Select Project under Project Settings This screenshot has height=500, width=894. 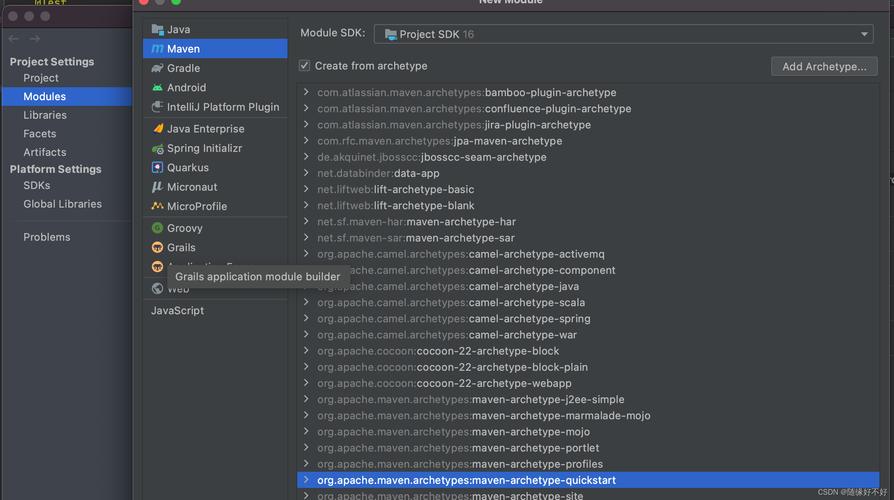41,78
